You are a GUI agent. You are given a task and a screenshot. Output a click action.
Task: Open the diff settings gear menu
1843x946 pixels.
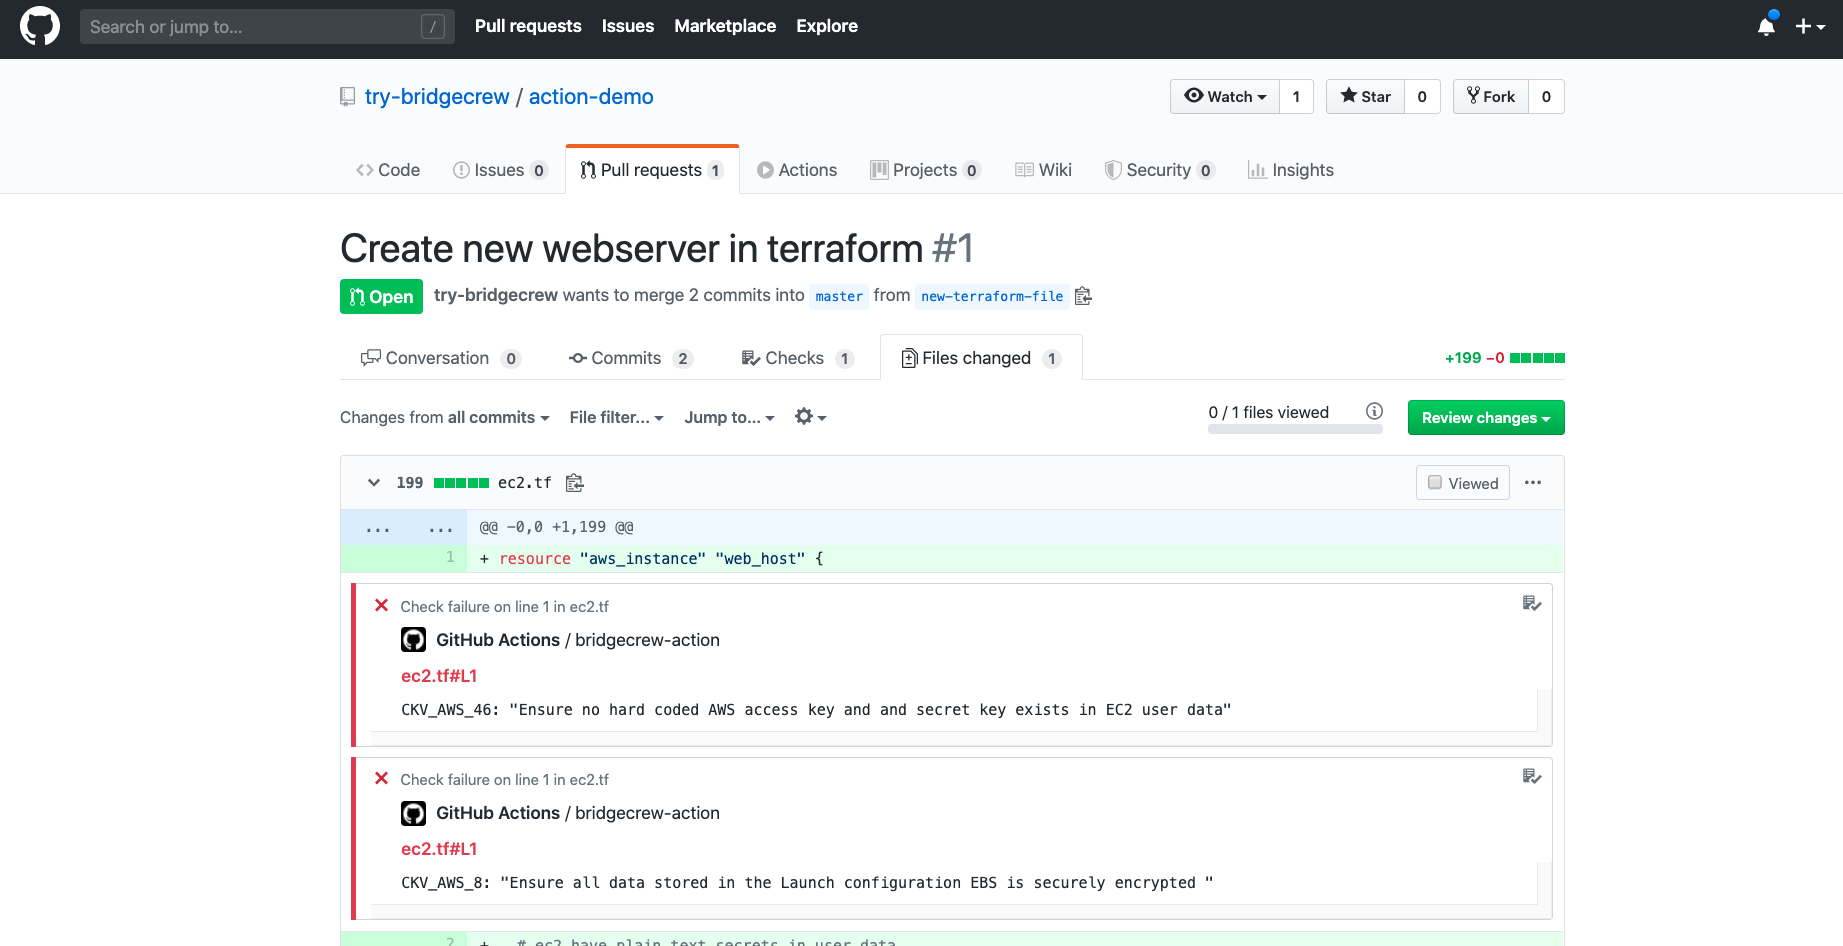[x=810, y=416]
